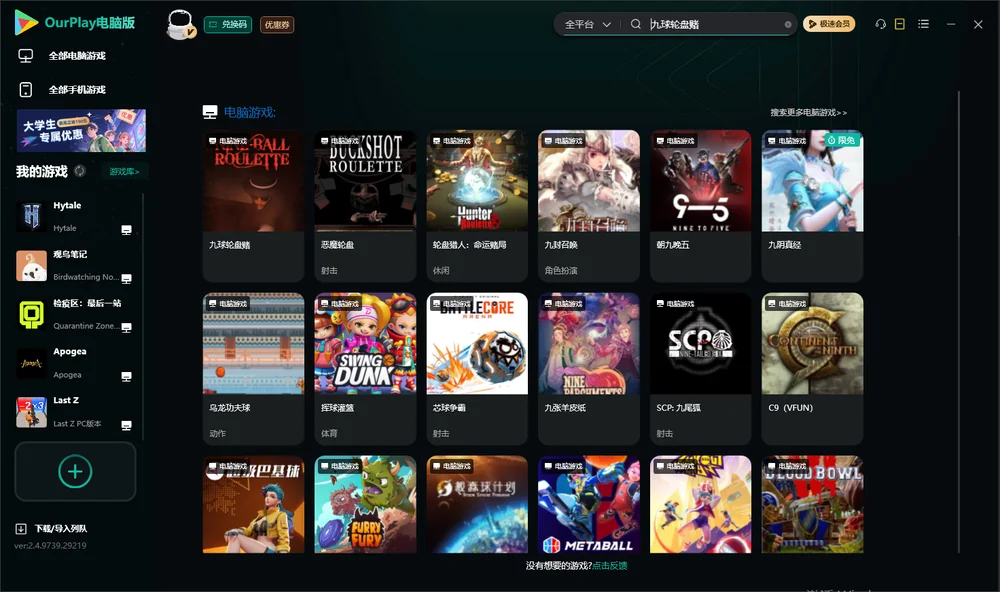Open the Buckshot Roulette 恶魔轮盘 card
The image size is (1000, 592).
pos(365,206)
